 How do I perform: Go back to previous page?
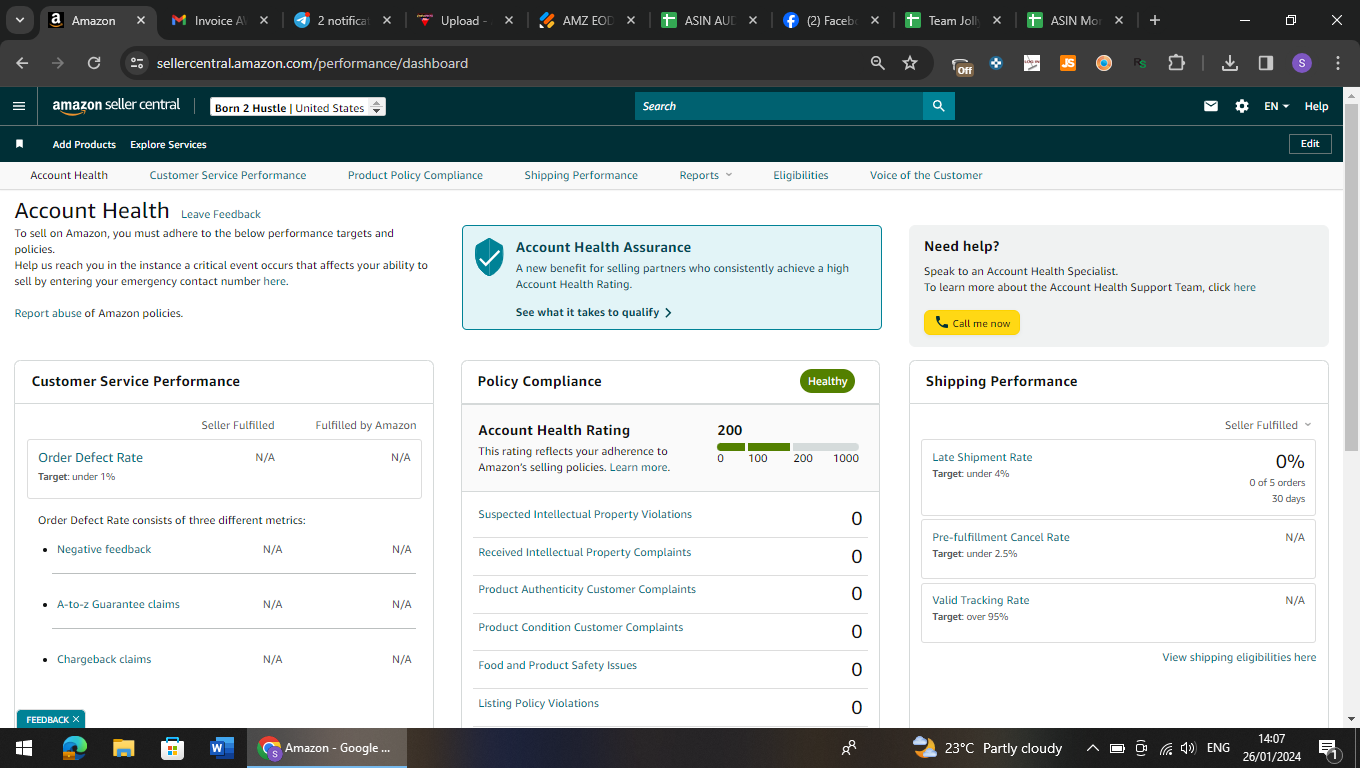point(23,63)
